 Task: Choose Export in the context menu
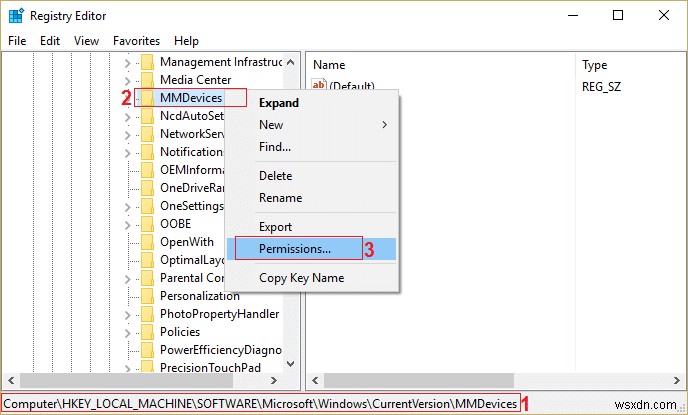[312, 227]
